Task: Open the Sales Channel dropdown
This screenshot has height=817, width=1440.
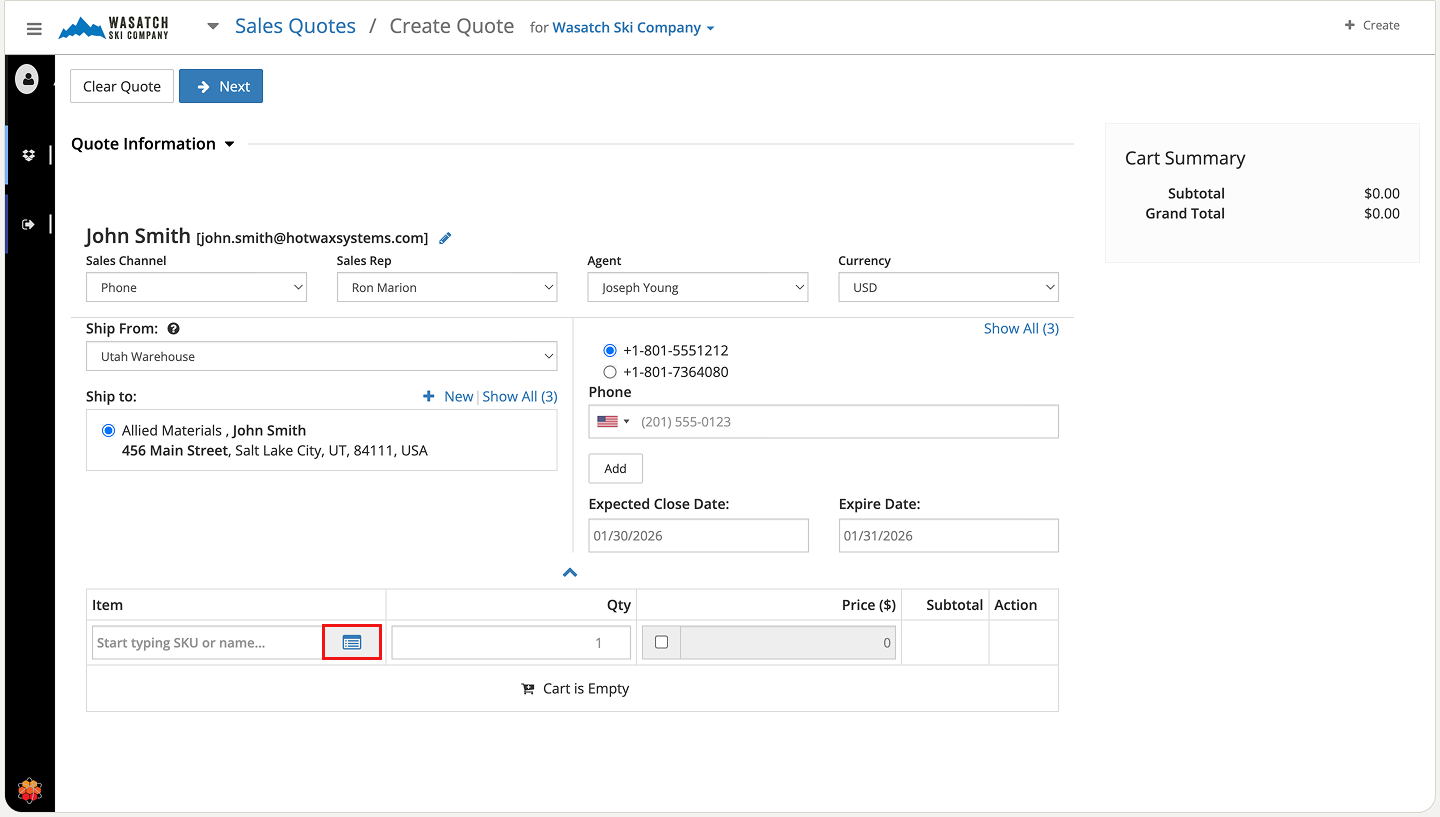Action: pyautogui.click(x=196, y=288)
